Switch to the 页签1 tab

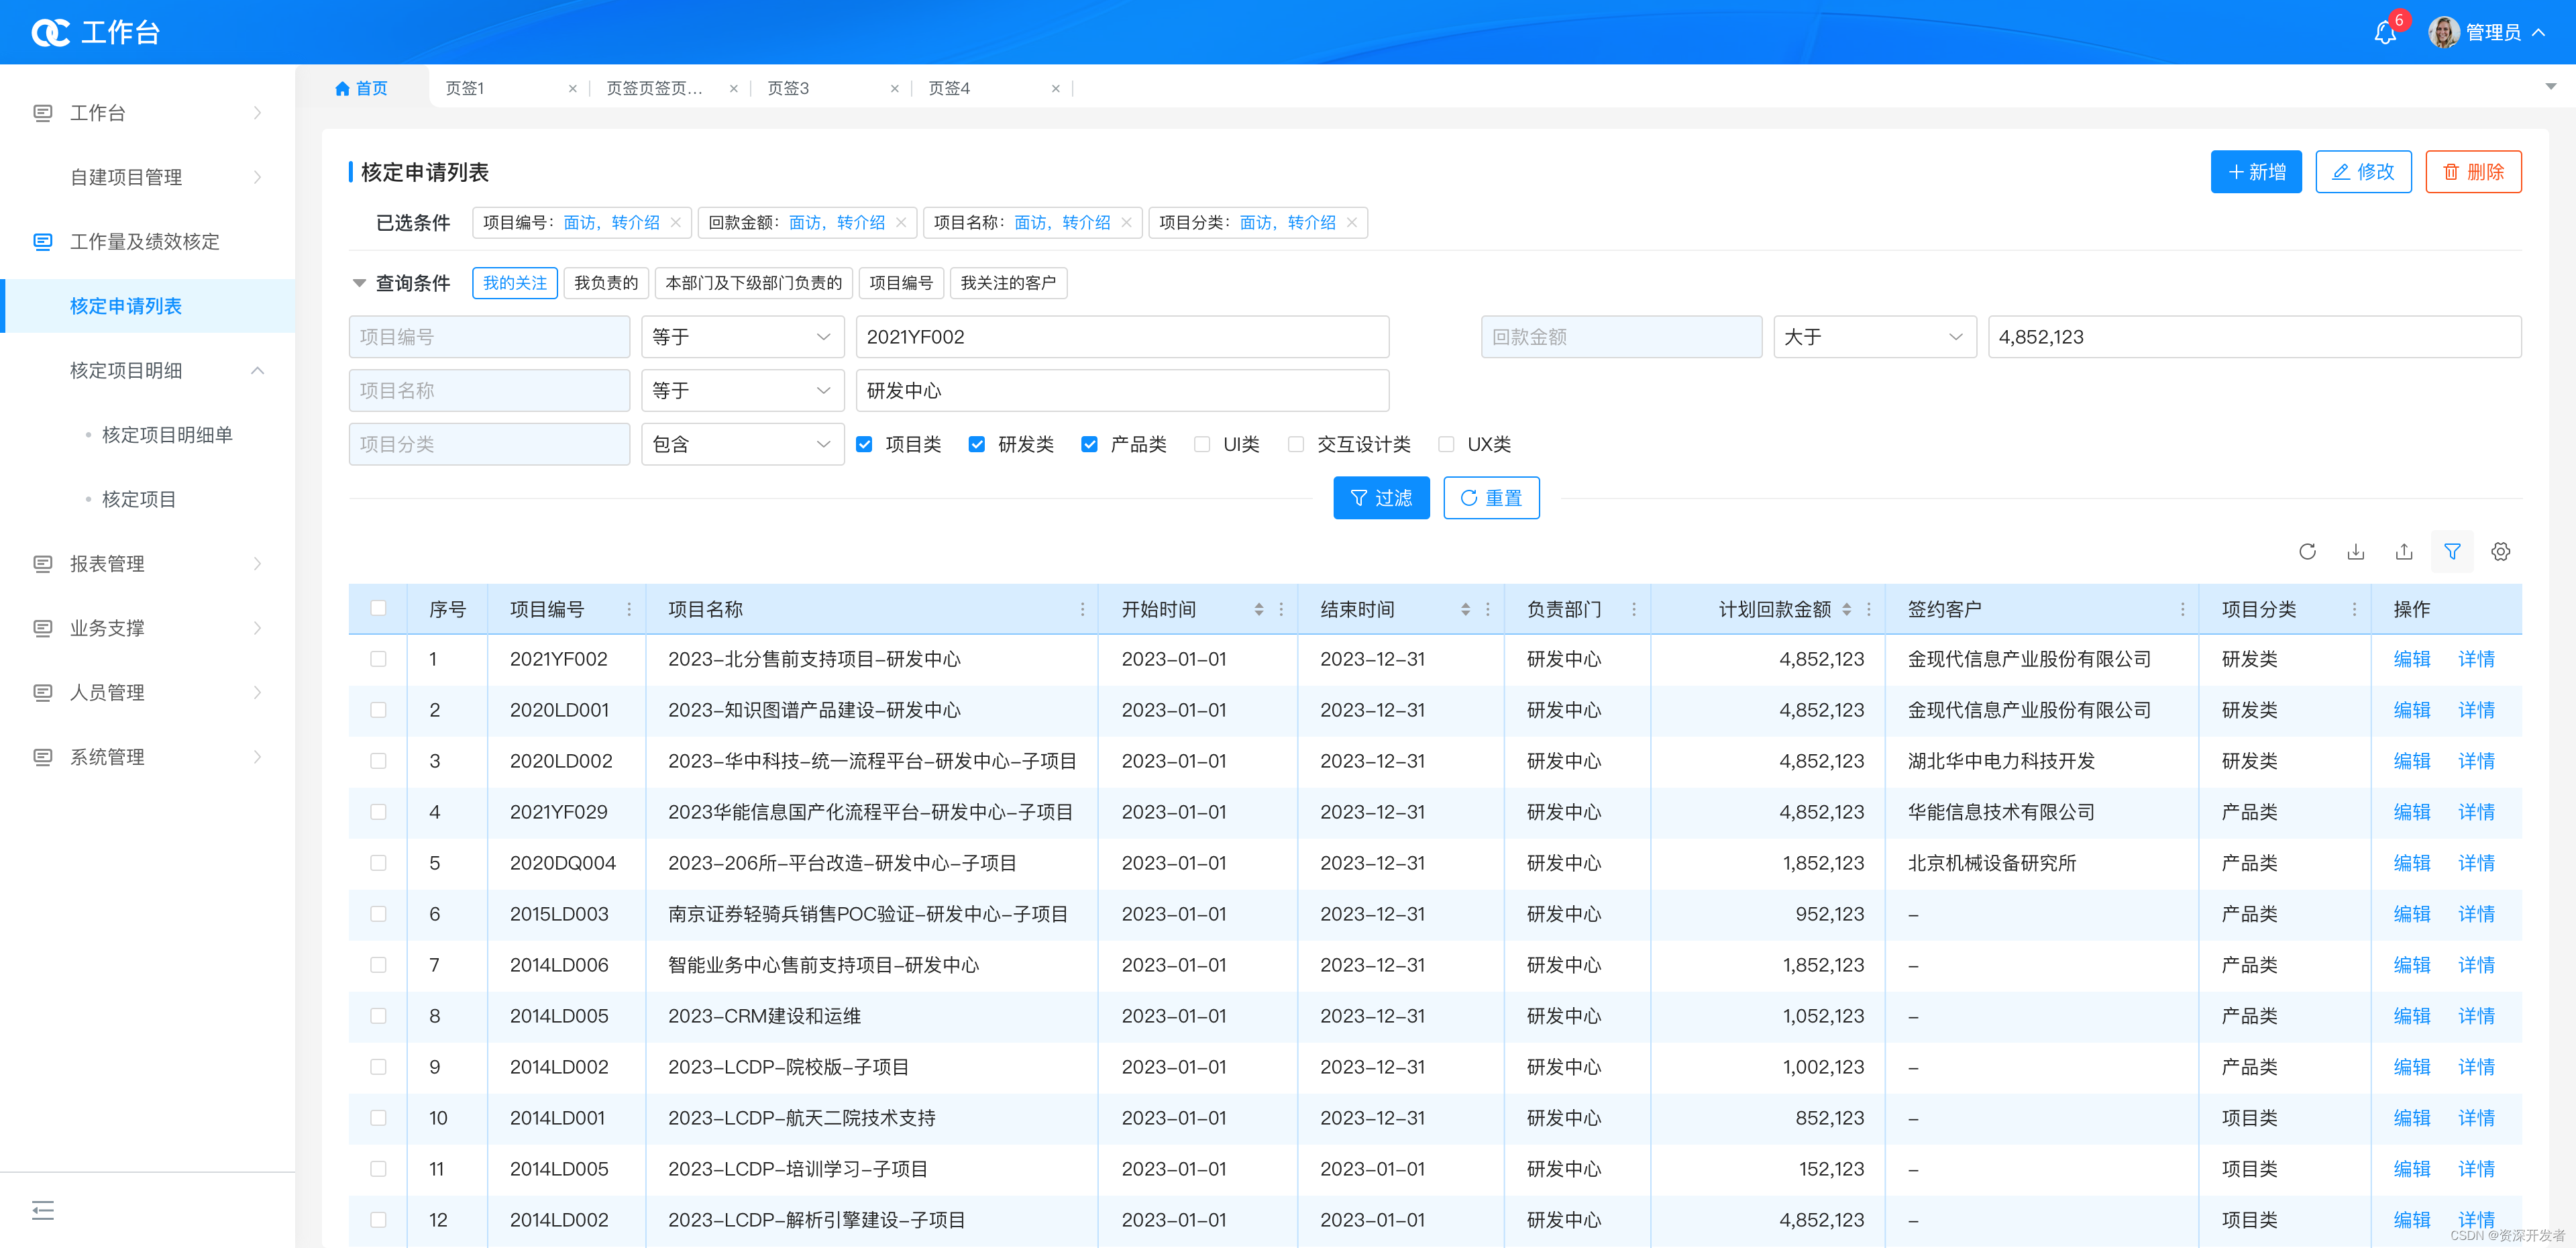(465, 89)
